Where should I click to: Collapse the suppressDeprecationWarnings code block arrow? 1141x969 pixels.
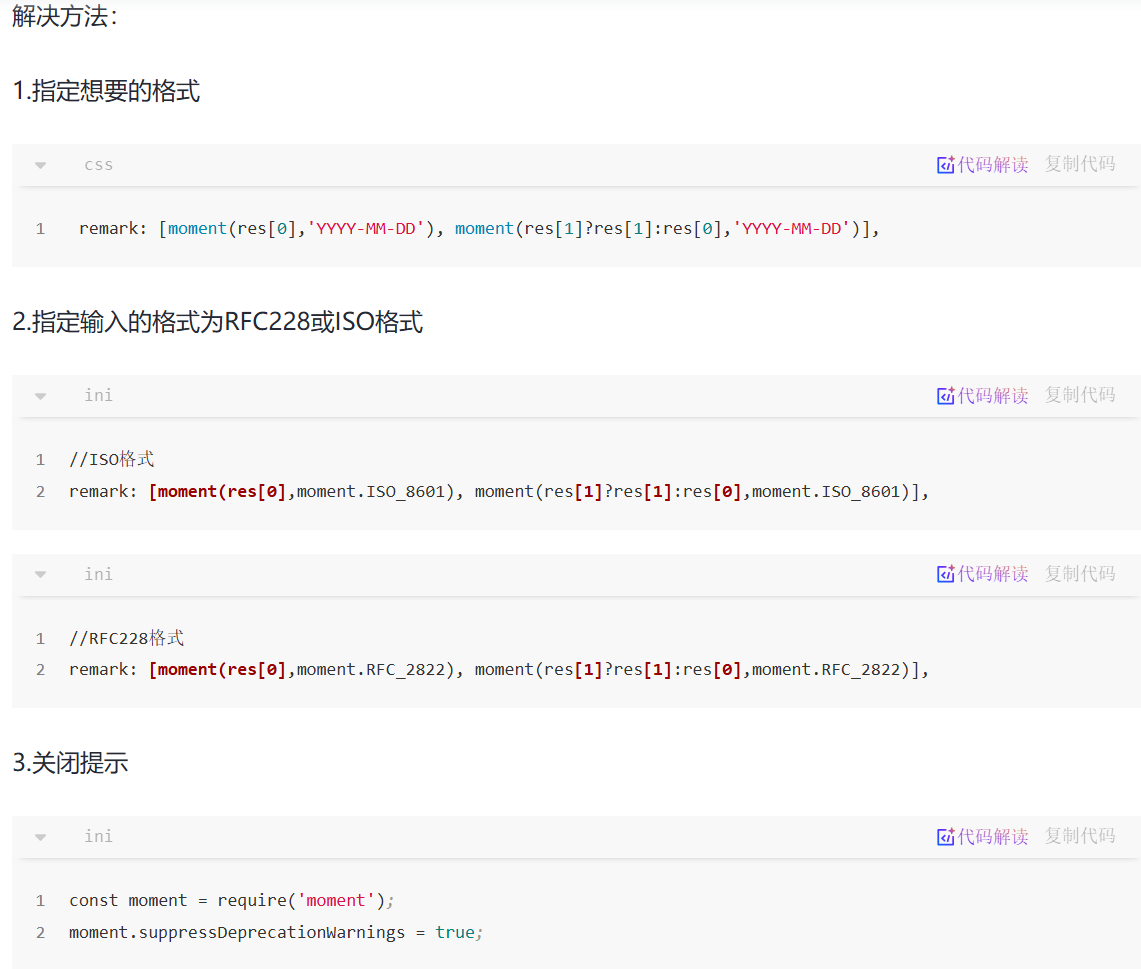coord(41,837)
